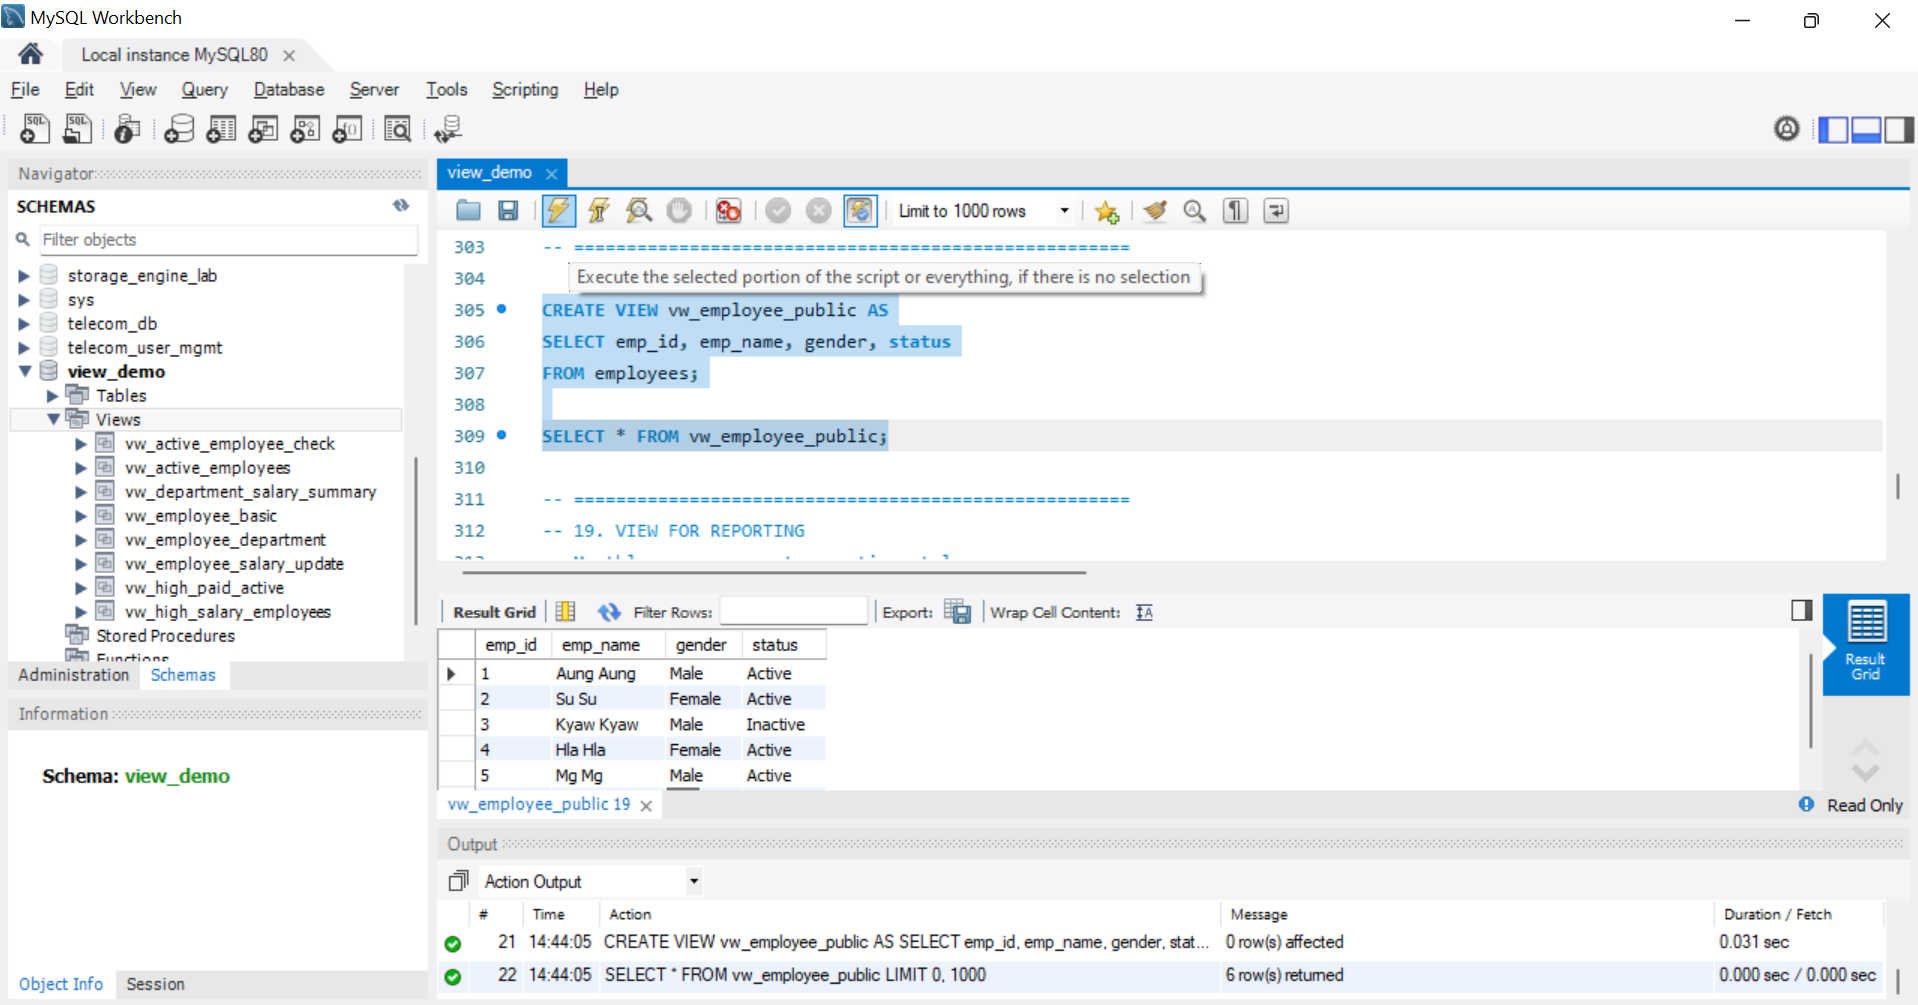Expand vw_employee_basic view
Viewport: 1918px width, 1005px height.
(81, 516)
